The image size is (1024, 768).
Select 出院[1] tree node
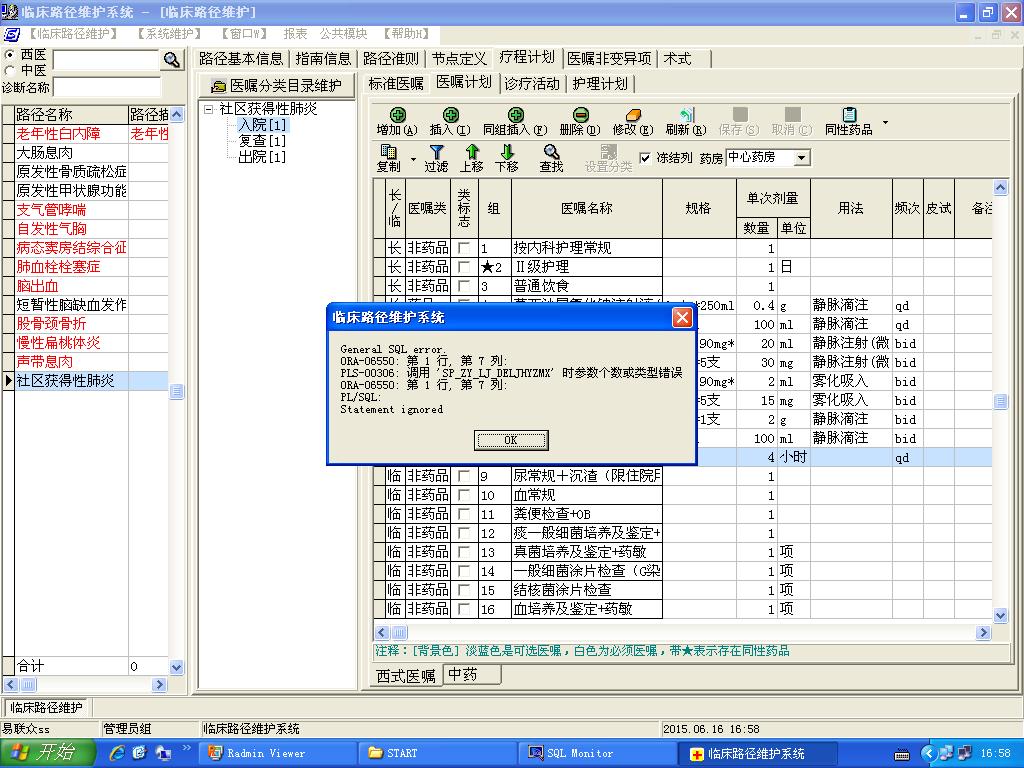262,157
